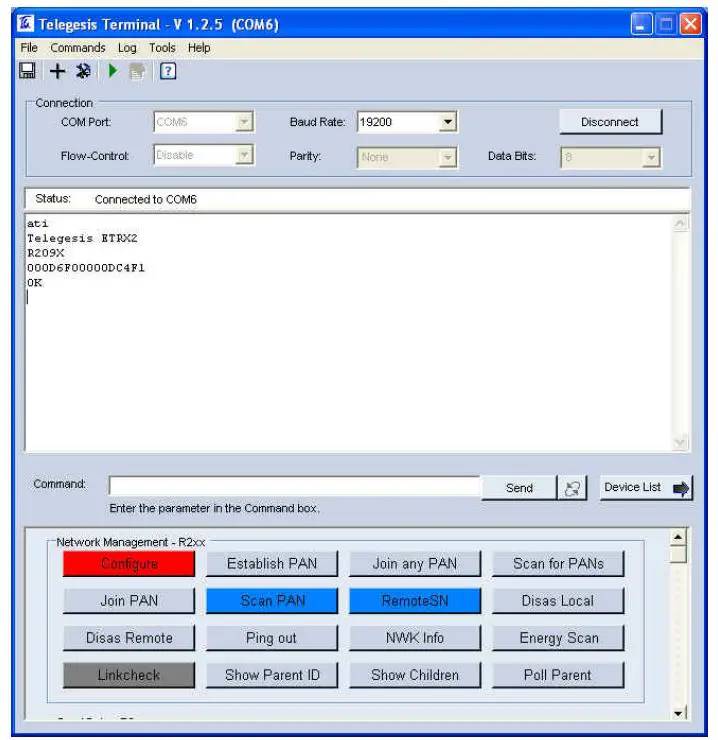Click the Establish PAN button

click(272, 563)
